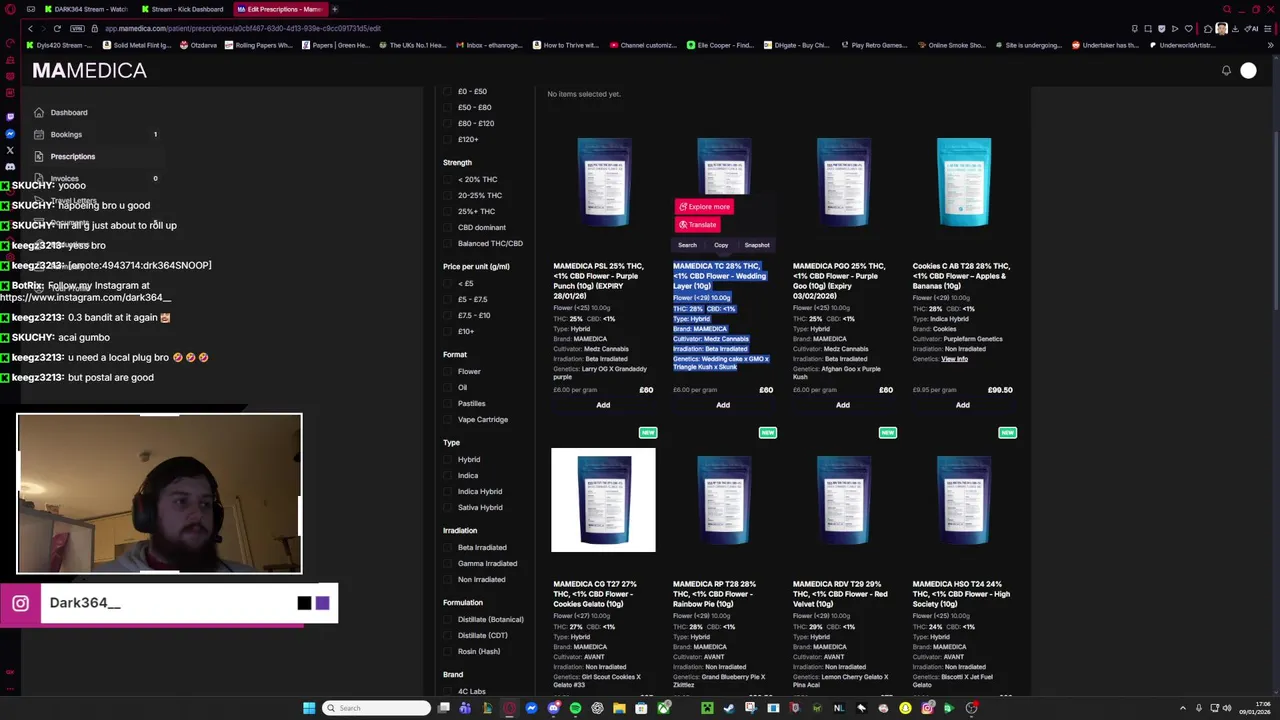
Task: Enable the 25%+ THC strength filter
Action: pyautogui.click(x=449, y=211)
